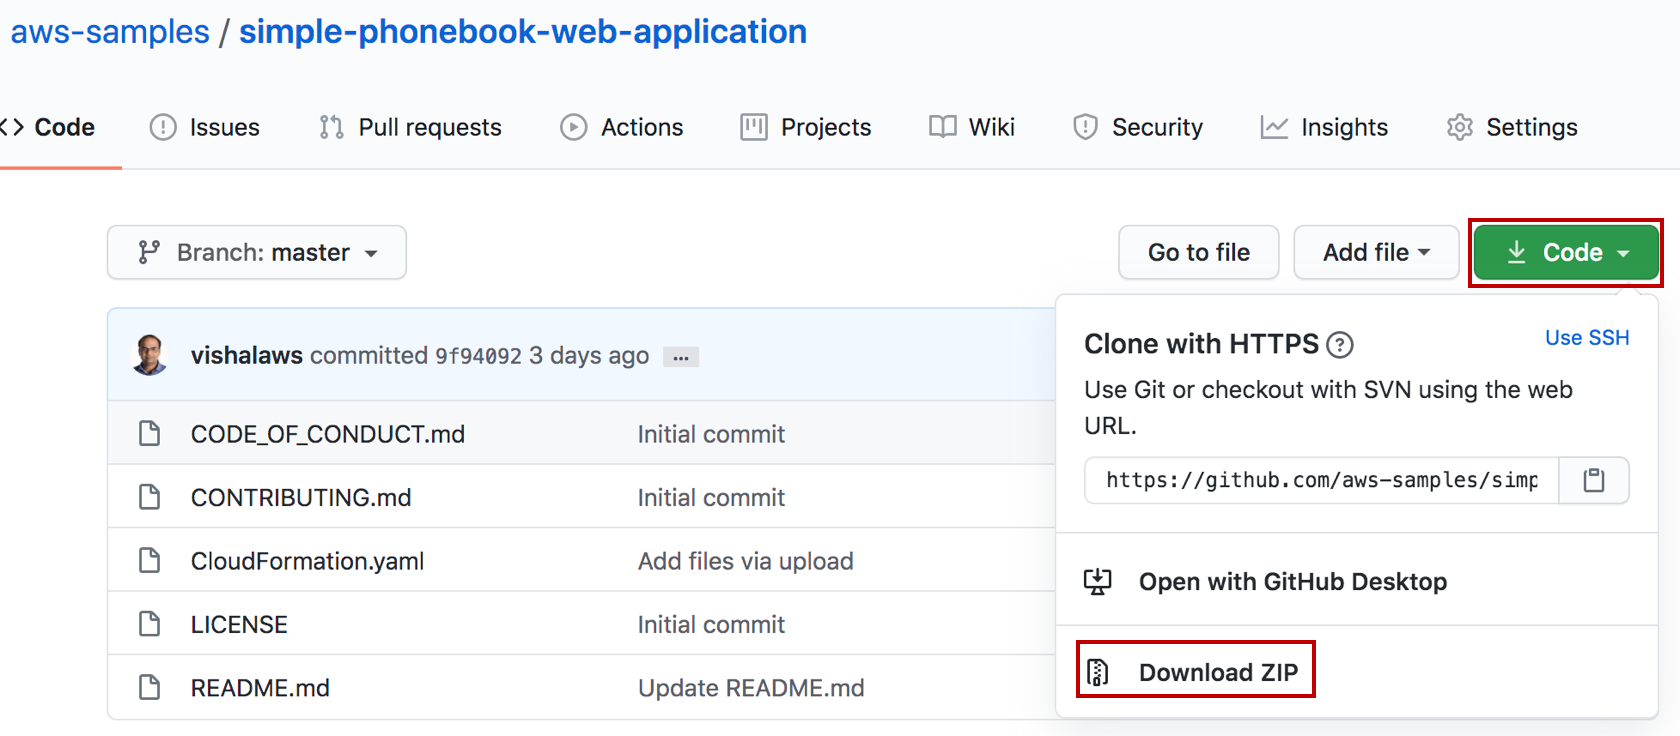Click the HTTPS clone URL field
1680x736 pixels.
click(1322, 481)
